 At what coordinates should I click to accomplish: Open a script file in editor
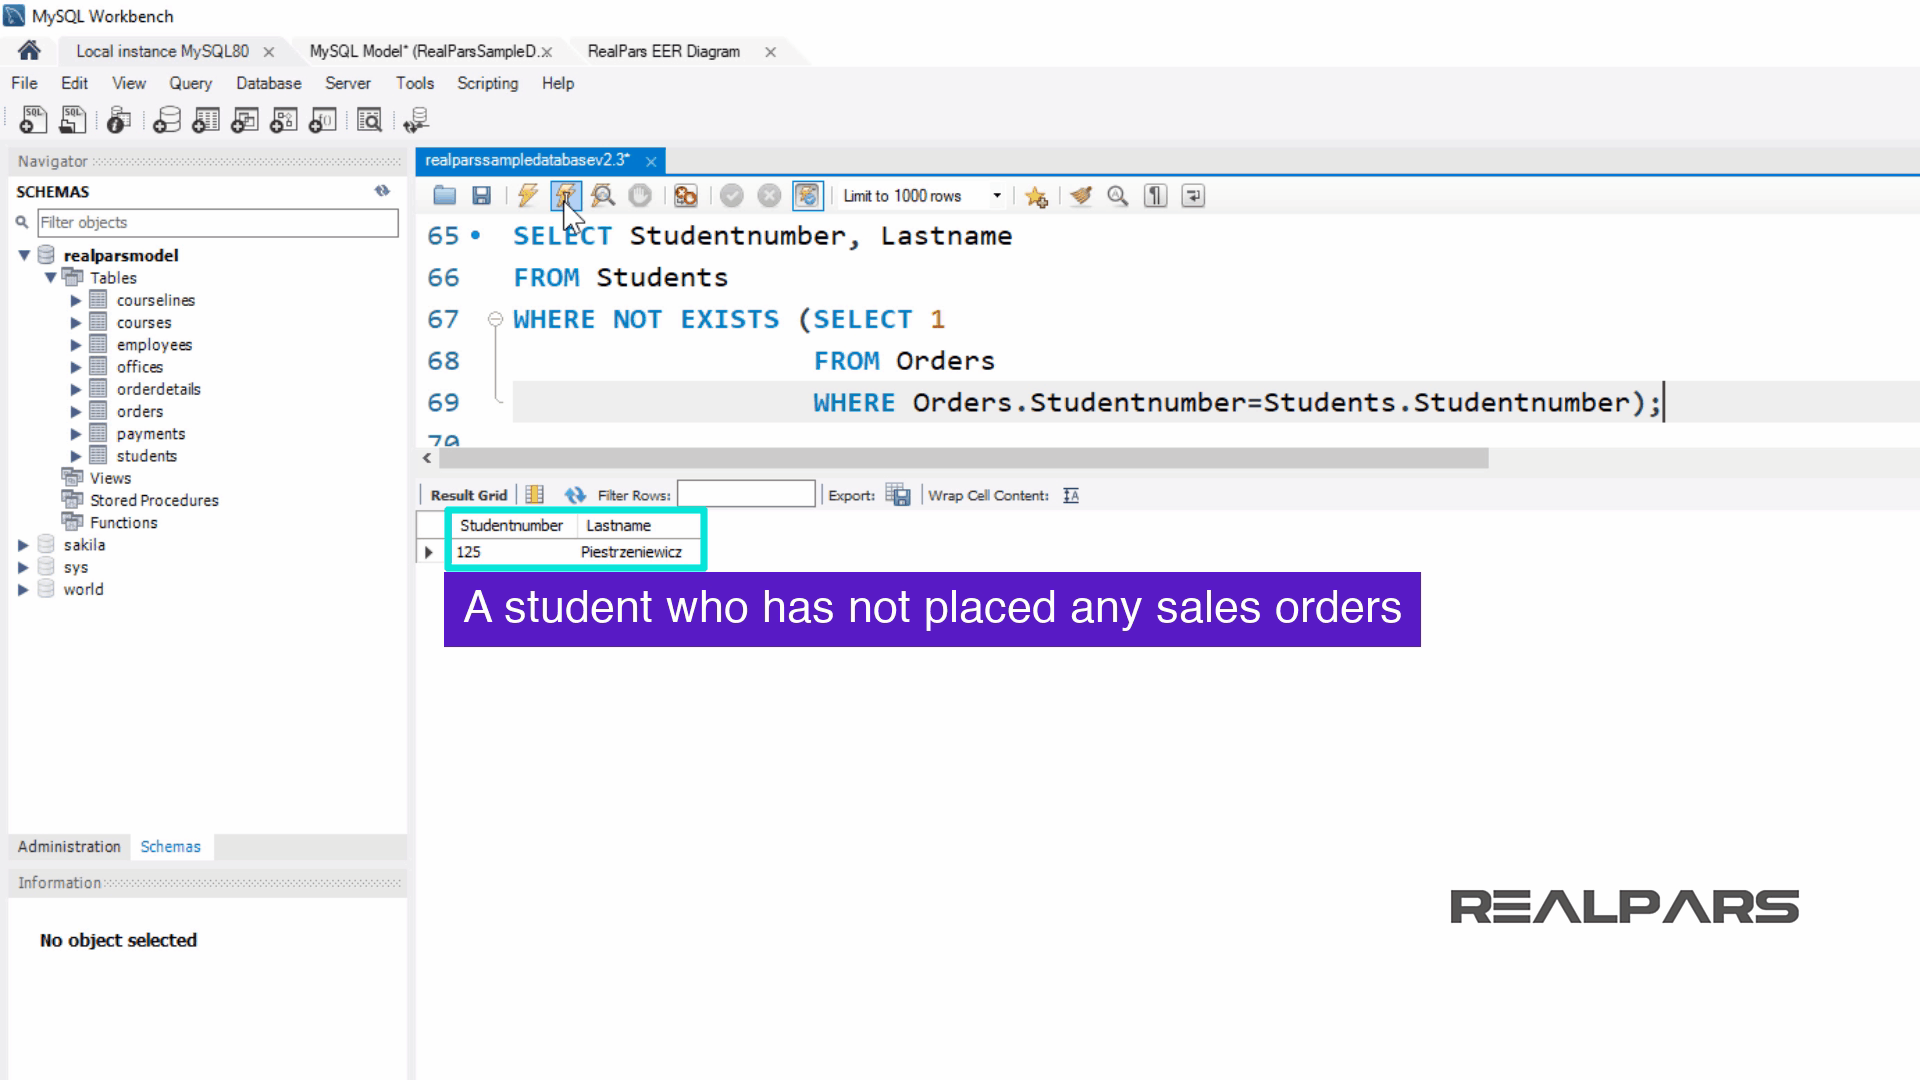pos(444,196)
